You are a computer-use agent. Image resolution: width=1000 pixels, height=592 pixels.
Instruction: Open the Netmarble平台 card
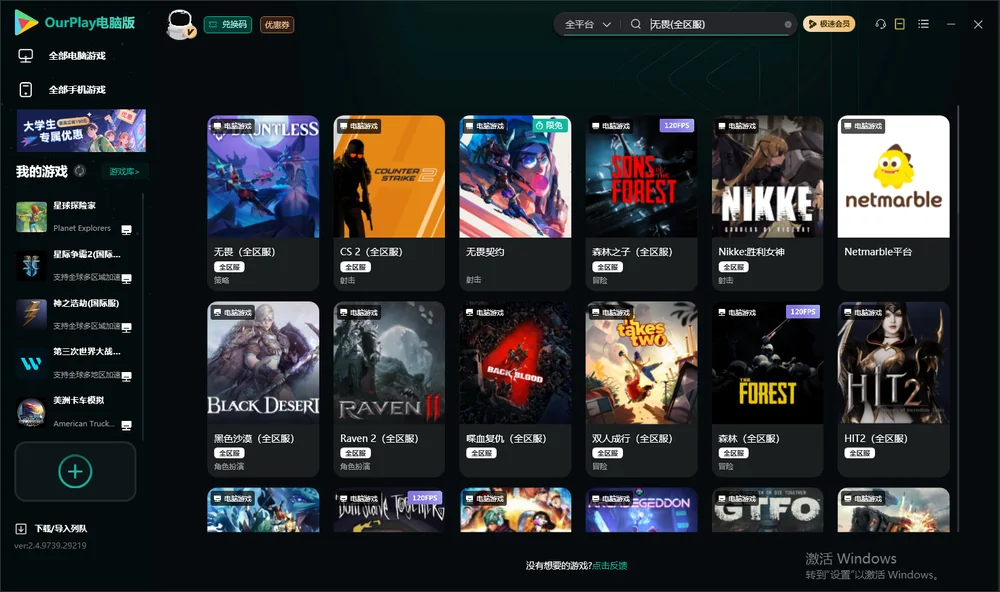click(x=893, y=203)
